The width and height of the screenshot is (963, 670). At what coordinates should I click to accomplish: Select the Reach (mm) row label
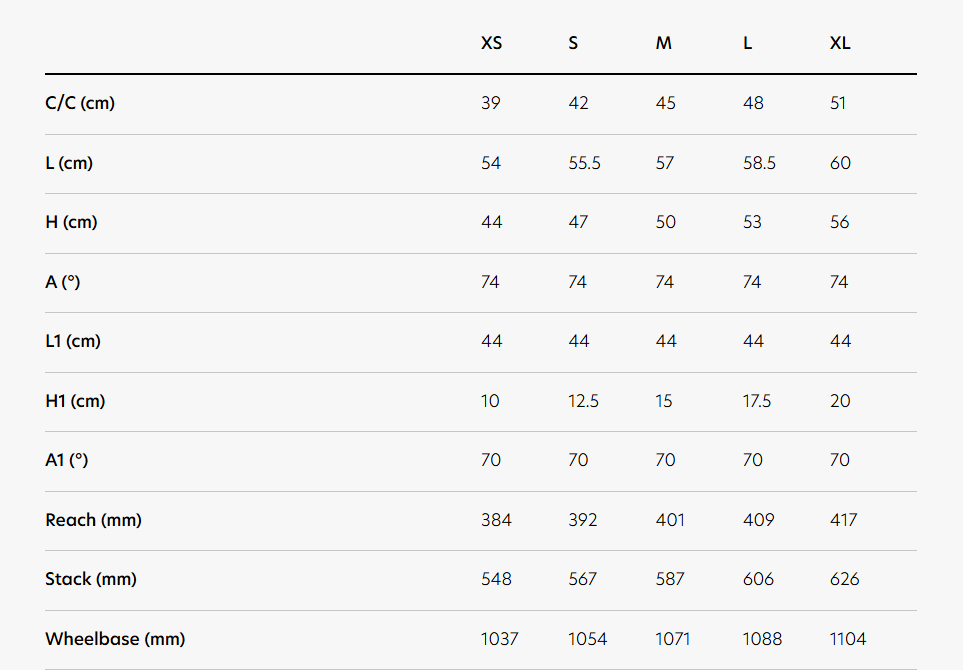tap(94, 520)
